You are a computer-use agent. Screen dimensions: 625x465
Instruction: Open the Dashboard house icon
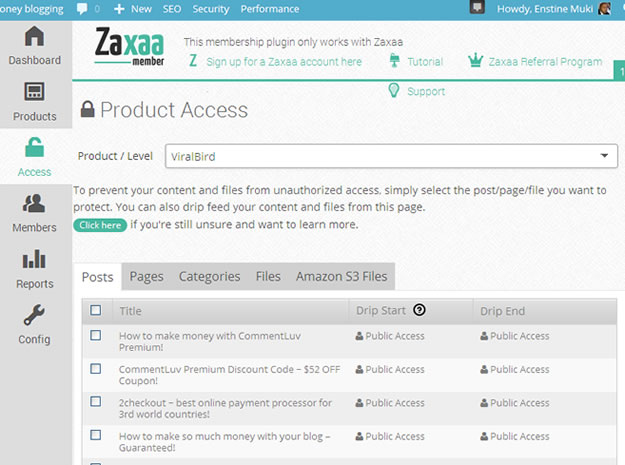pos(34,36)
